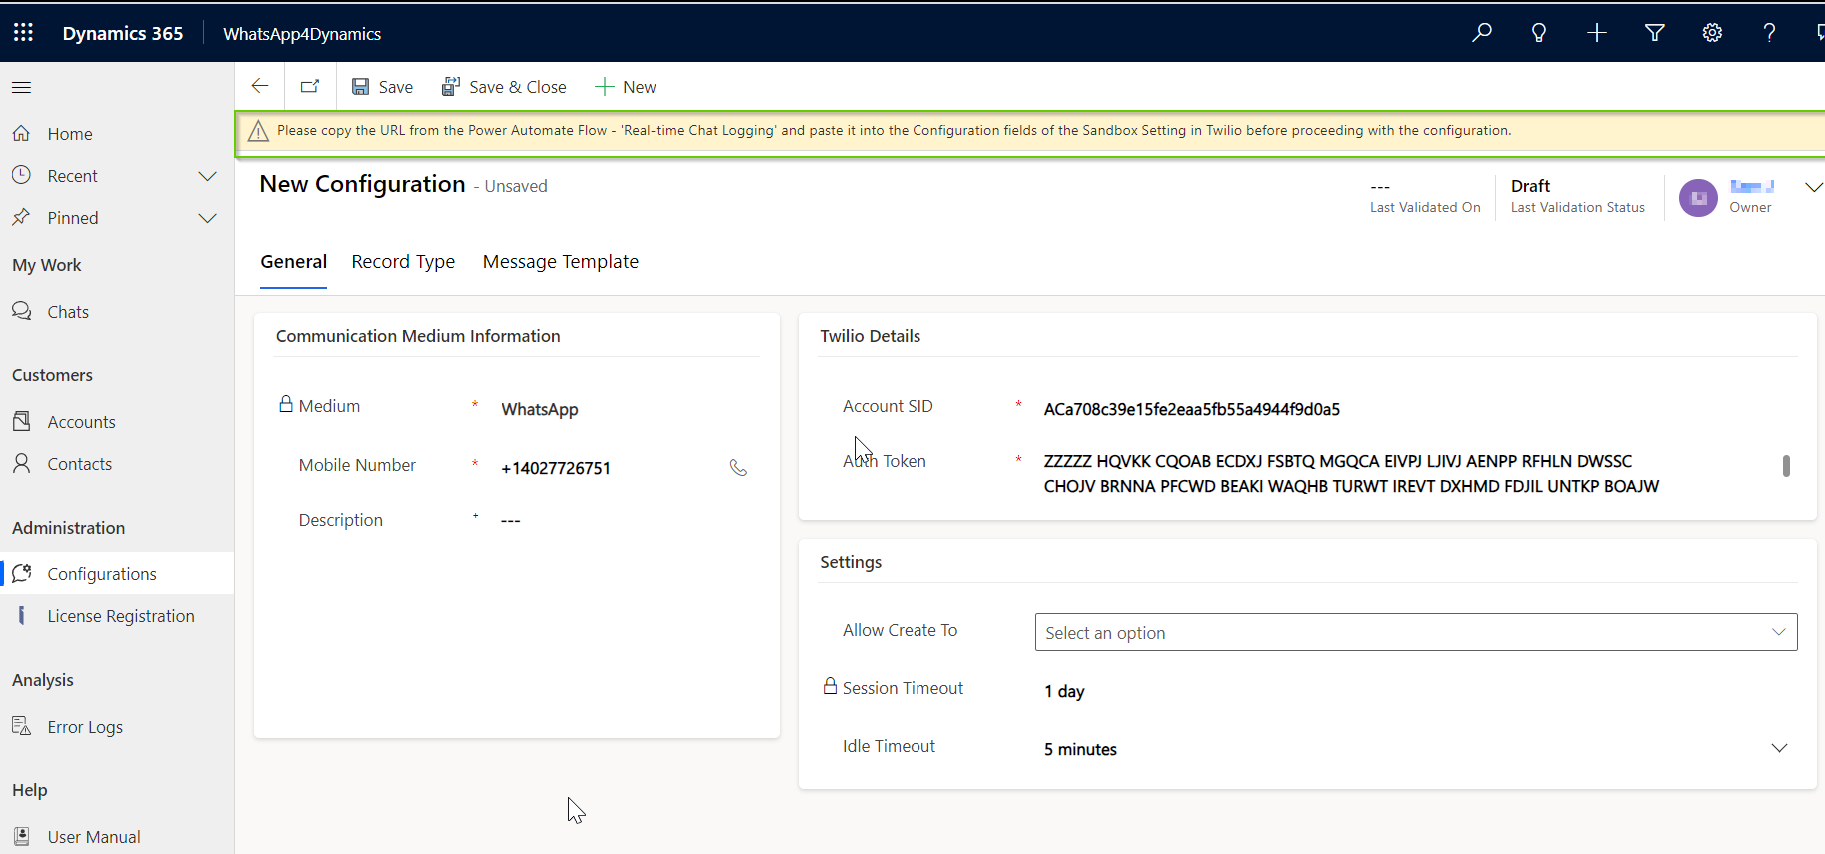The width and height of the screenshot is (1825, 854).
Task: Click the phone icon beside Mobile Number
Action: point(738,468)
